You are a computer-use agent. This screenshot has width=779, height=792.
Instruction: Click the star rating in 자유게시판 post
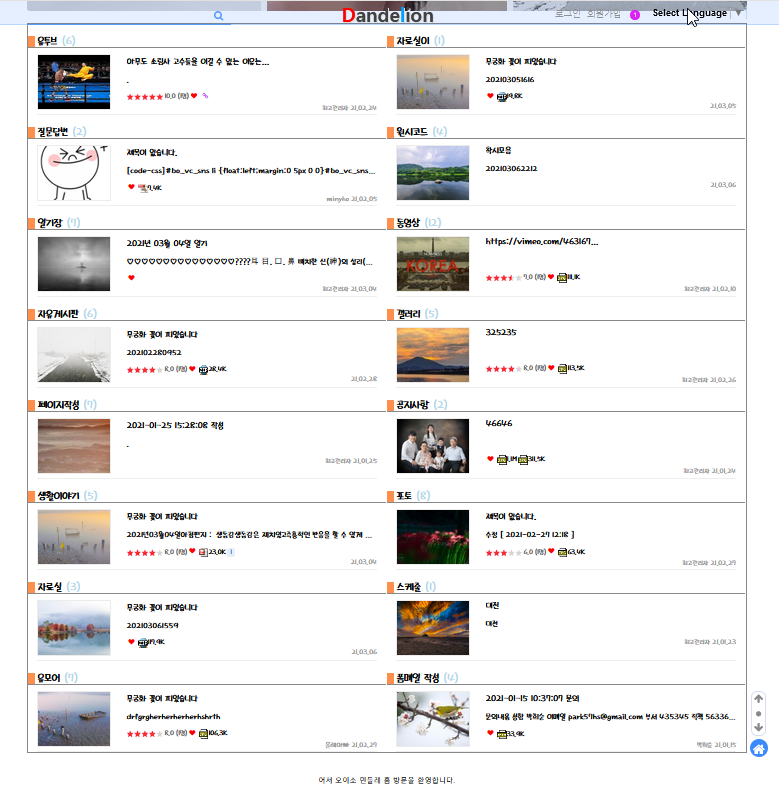[x=144, y=369]
